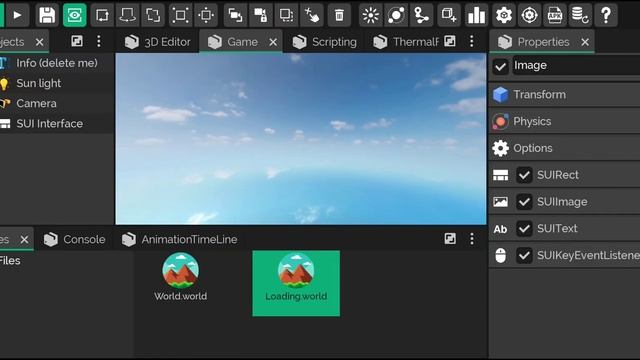
Task: Toggle the SUIKeyEventListener component checkbox
Action: click(524, 256)
